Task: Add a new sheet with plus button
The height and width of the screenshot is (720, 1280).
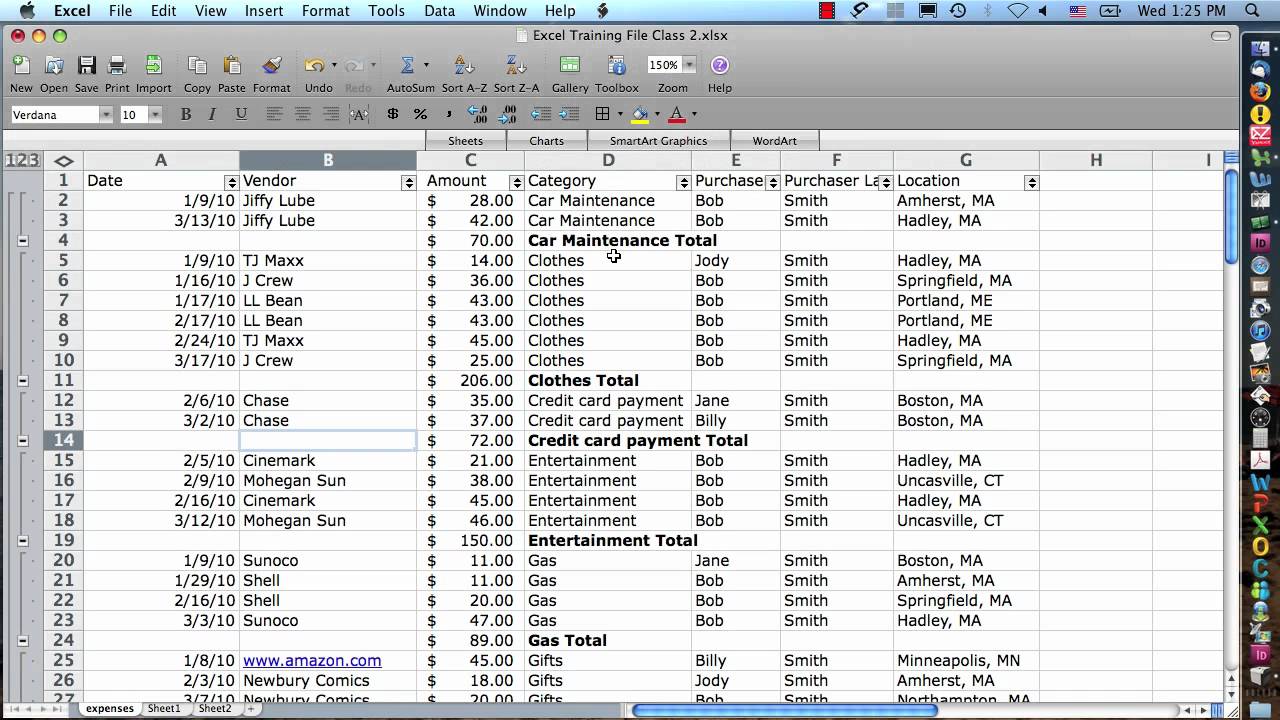Action: (250, 709)
